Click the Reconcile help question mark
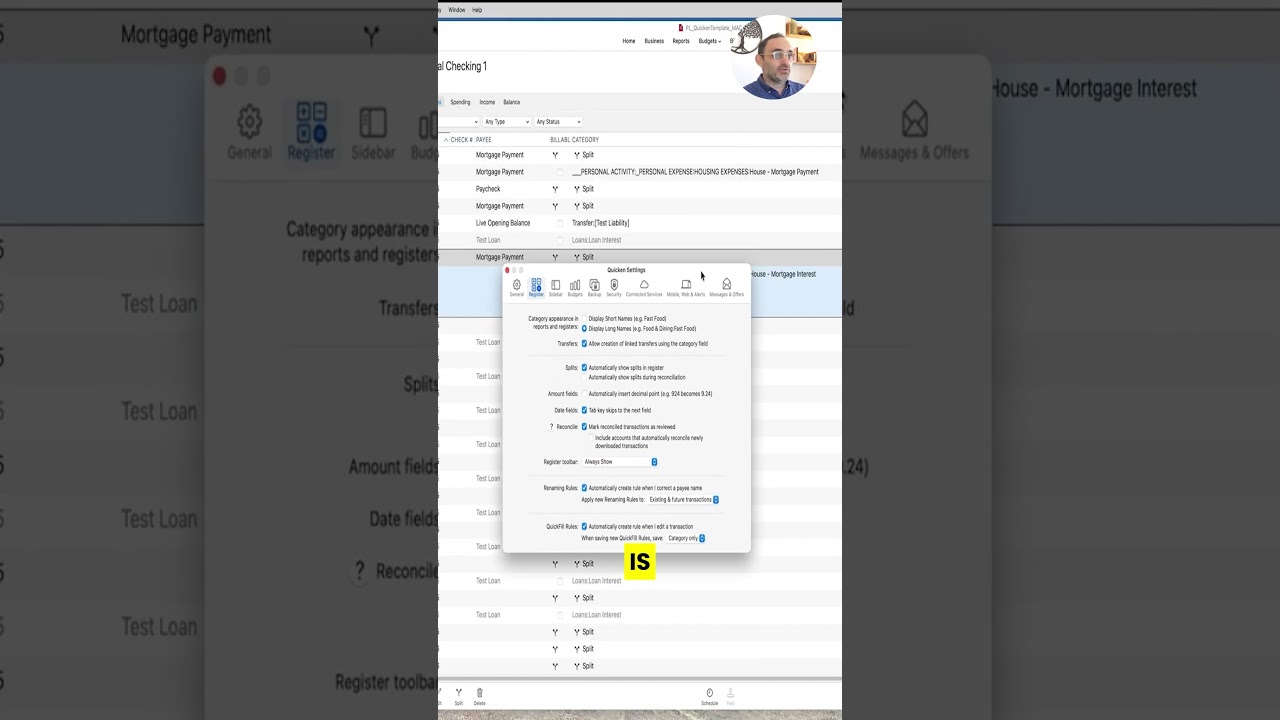This screenshot has height=720, width=1280. click(x=551, y=427)
